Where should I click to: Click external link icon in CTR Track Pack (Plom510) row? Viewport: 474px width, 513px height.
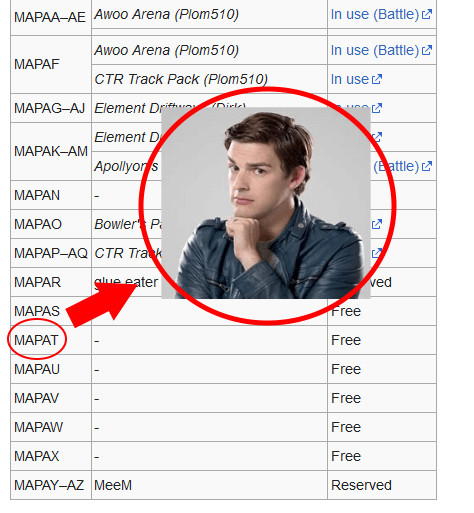point(377,79)
